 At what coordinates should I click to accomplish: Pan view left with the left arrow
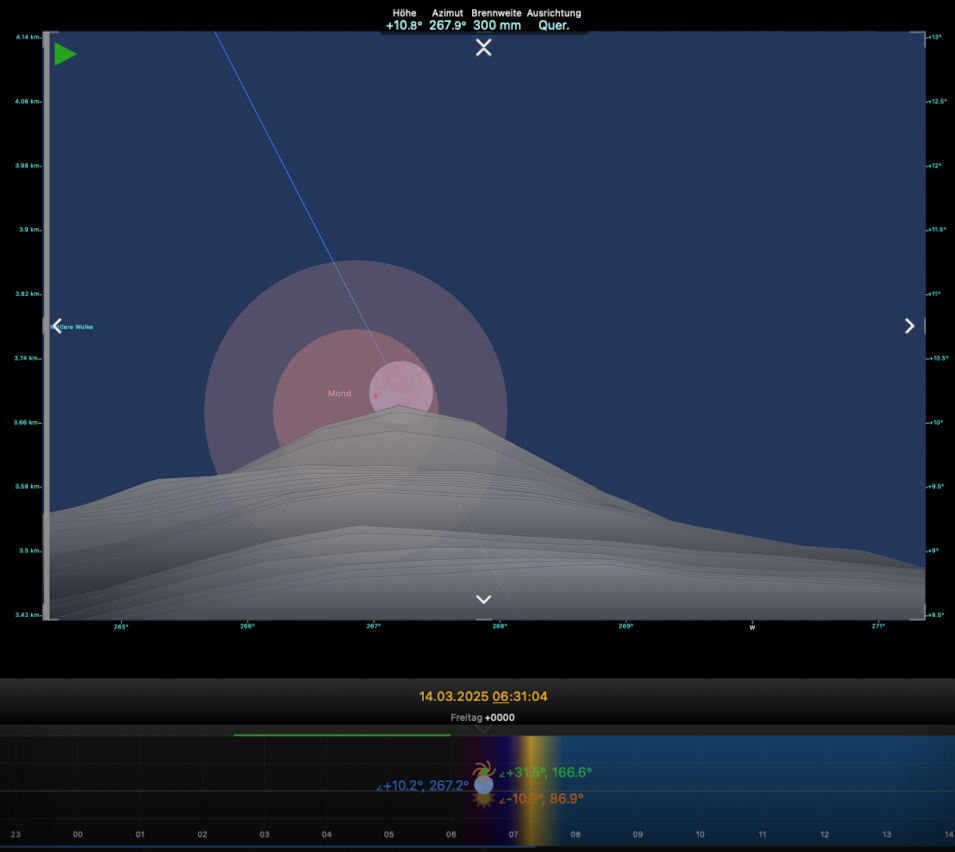pos(57,326)
